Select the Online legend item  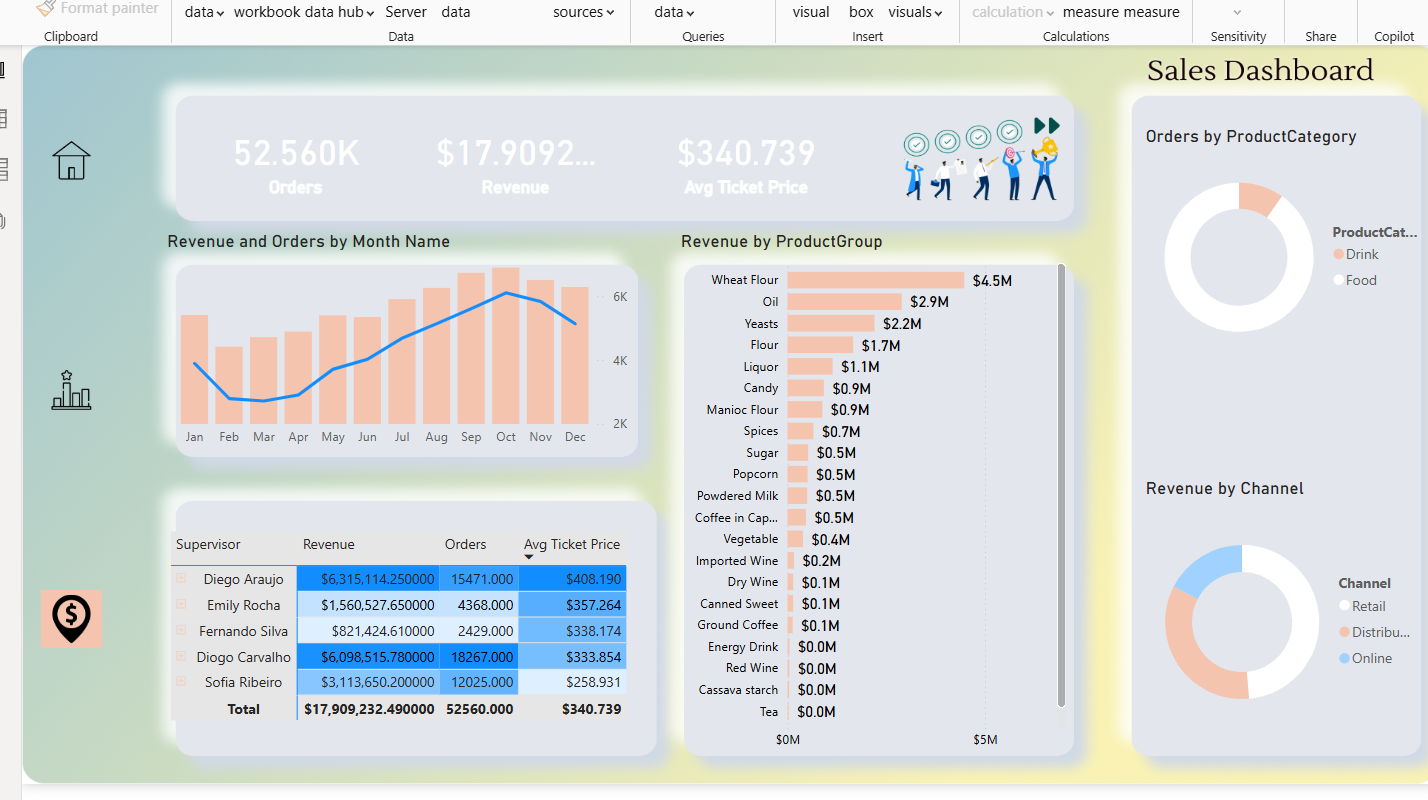coord(1365,658)
